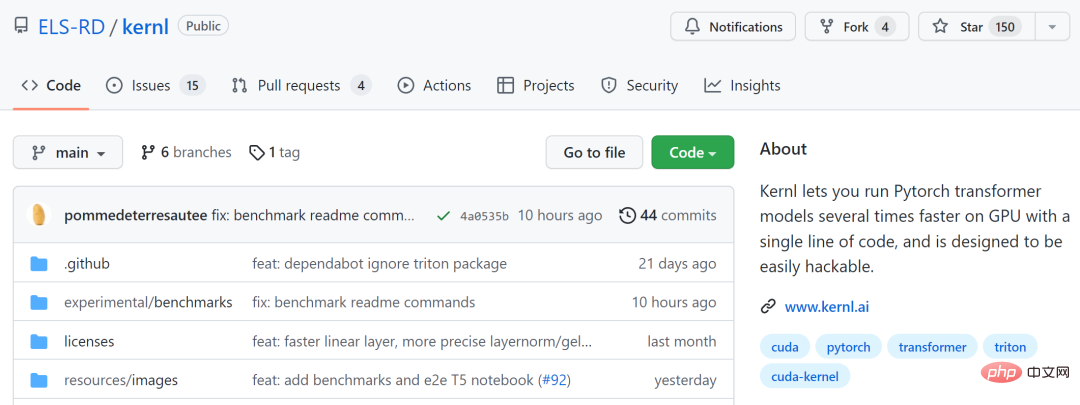The height and width of the screenshot is (405, 1080).
Task: Click the About heading
Action: (783, 149)
